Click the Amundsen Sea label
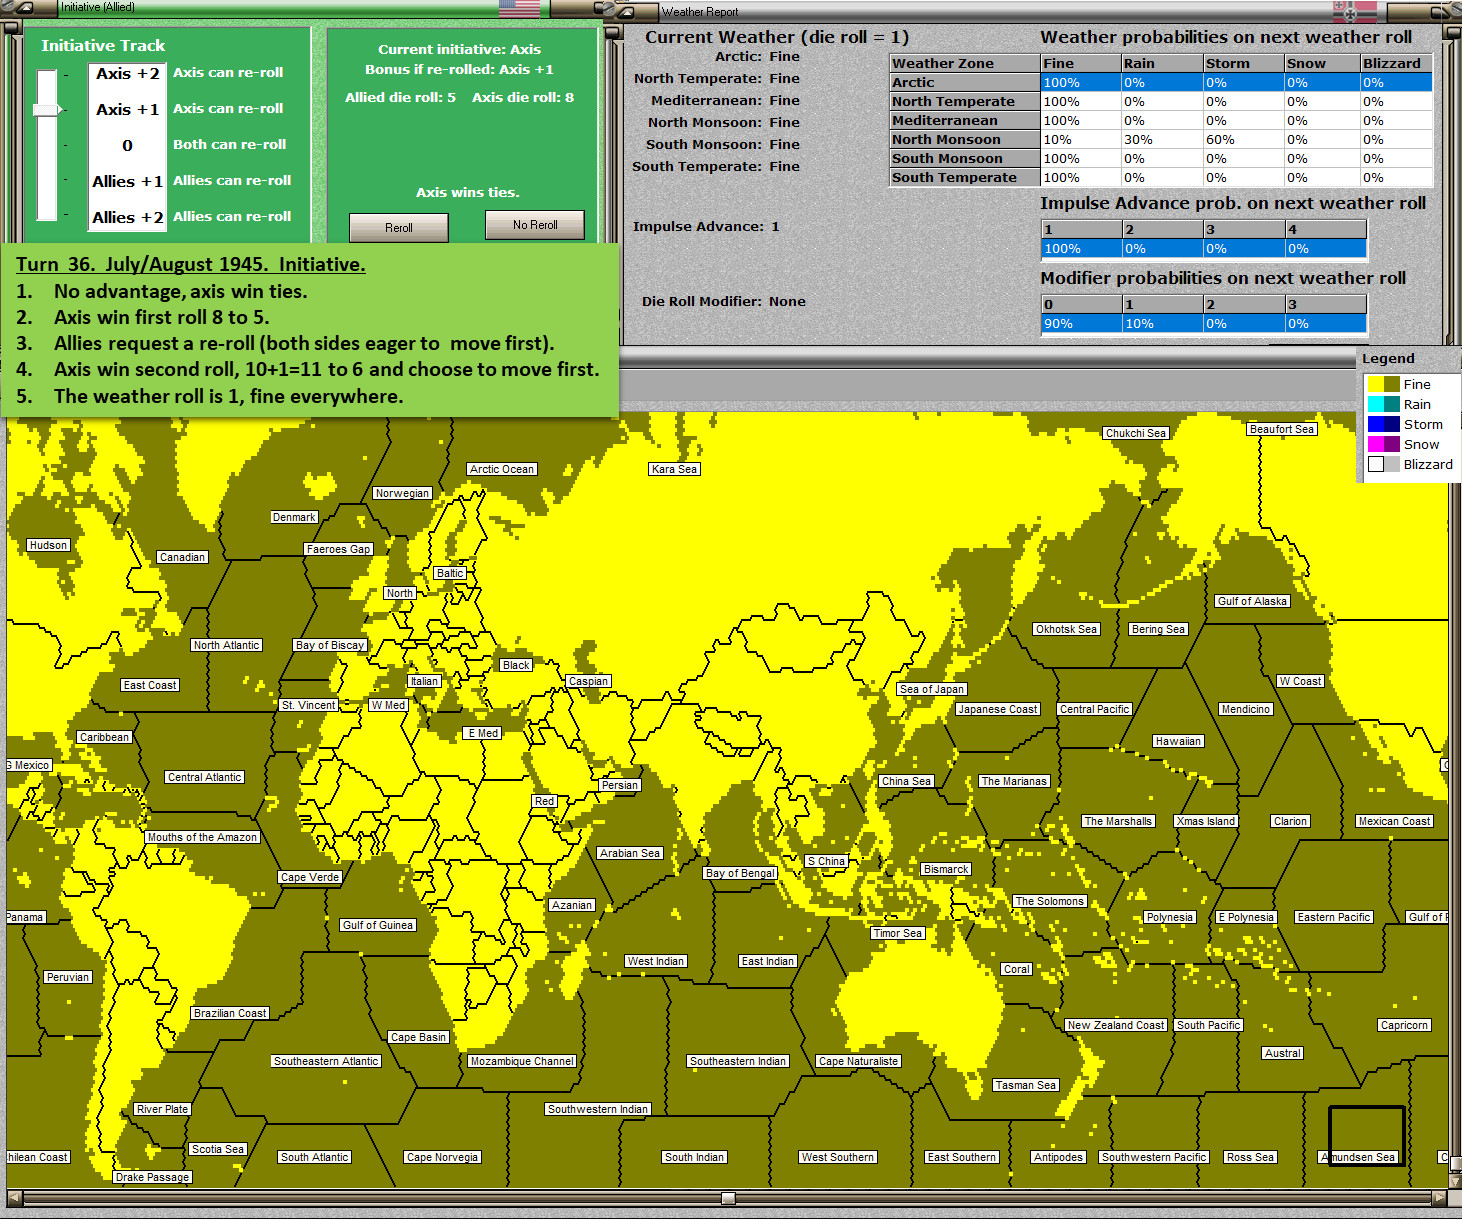Screen dimensions: 1462x1219 coord(1360,1157)
